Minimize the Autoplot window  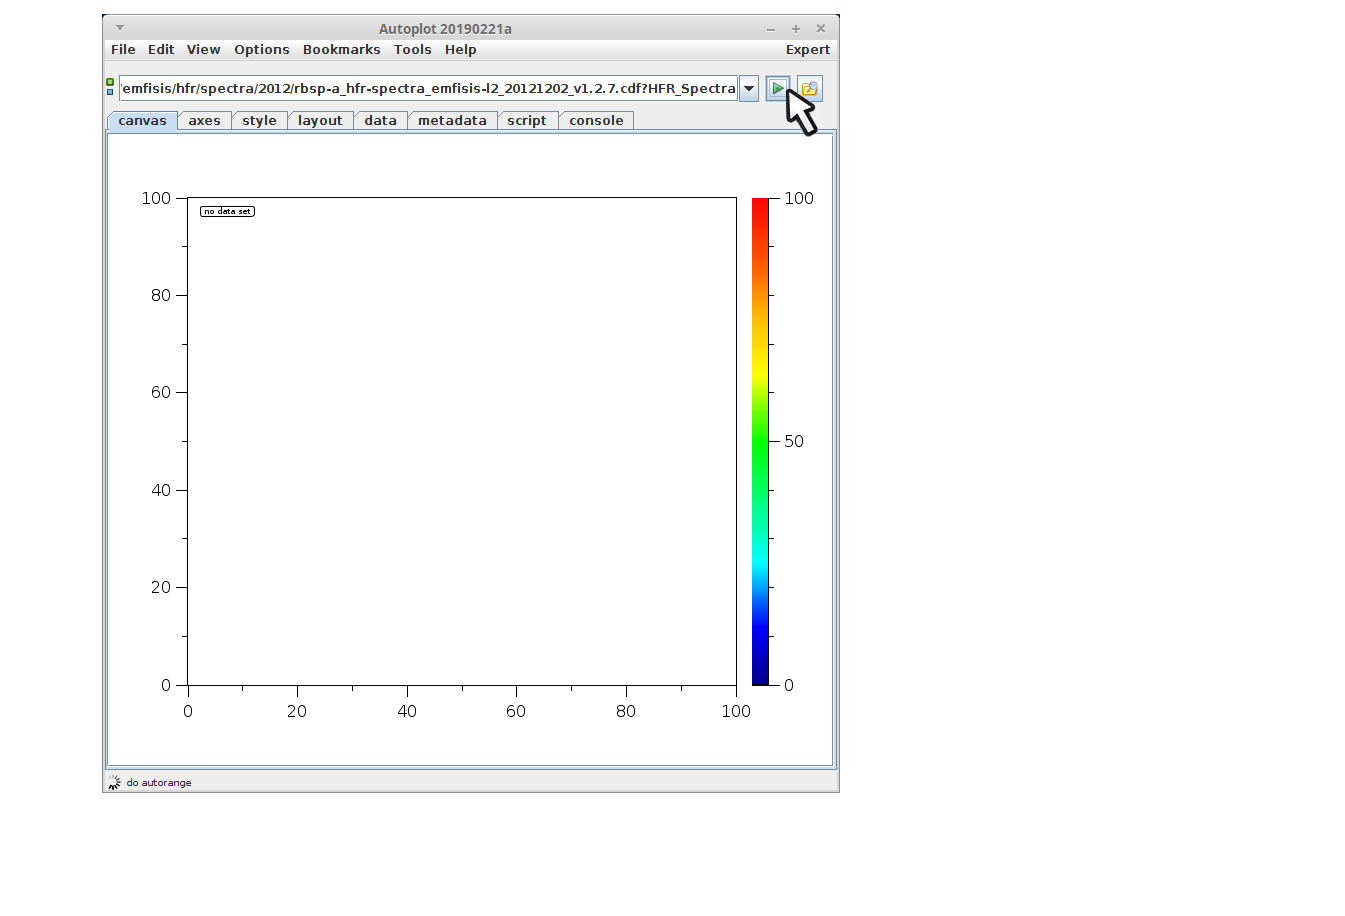(771, 29)
